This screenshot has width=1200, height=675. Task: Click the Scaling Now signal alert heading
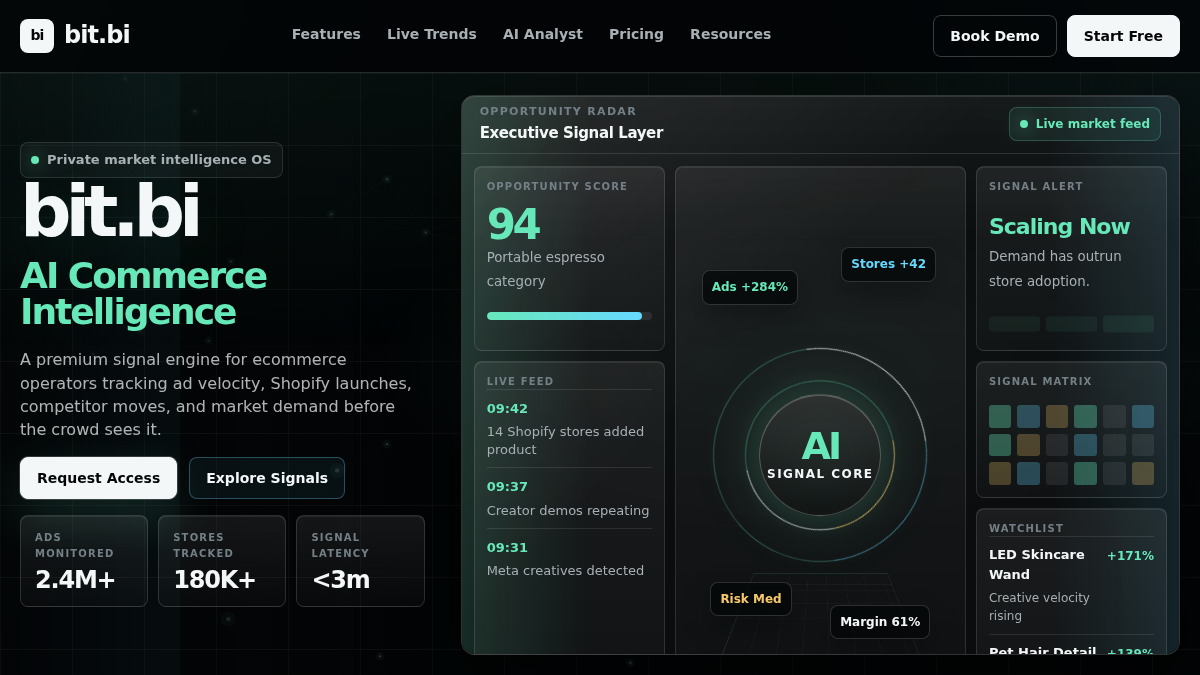click(x=1059, y=227)
